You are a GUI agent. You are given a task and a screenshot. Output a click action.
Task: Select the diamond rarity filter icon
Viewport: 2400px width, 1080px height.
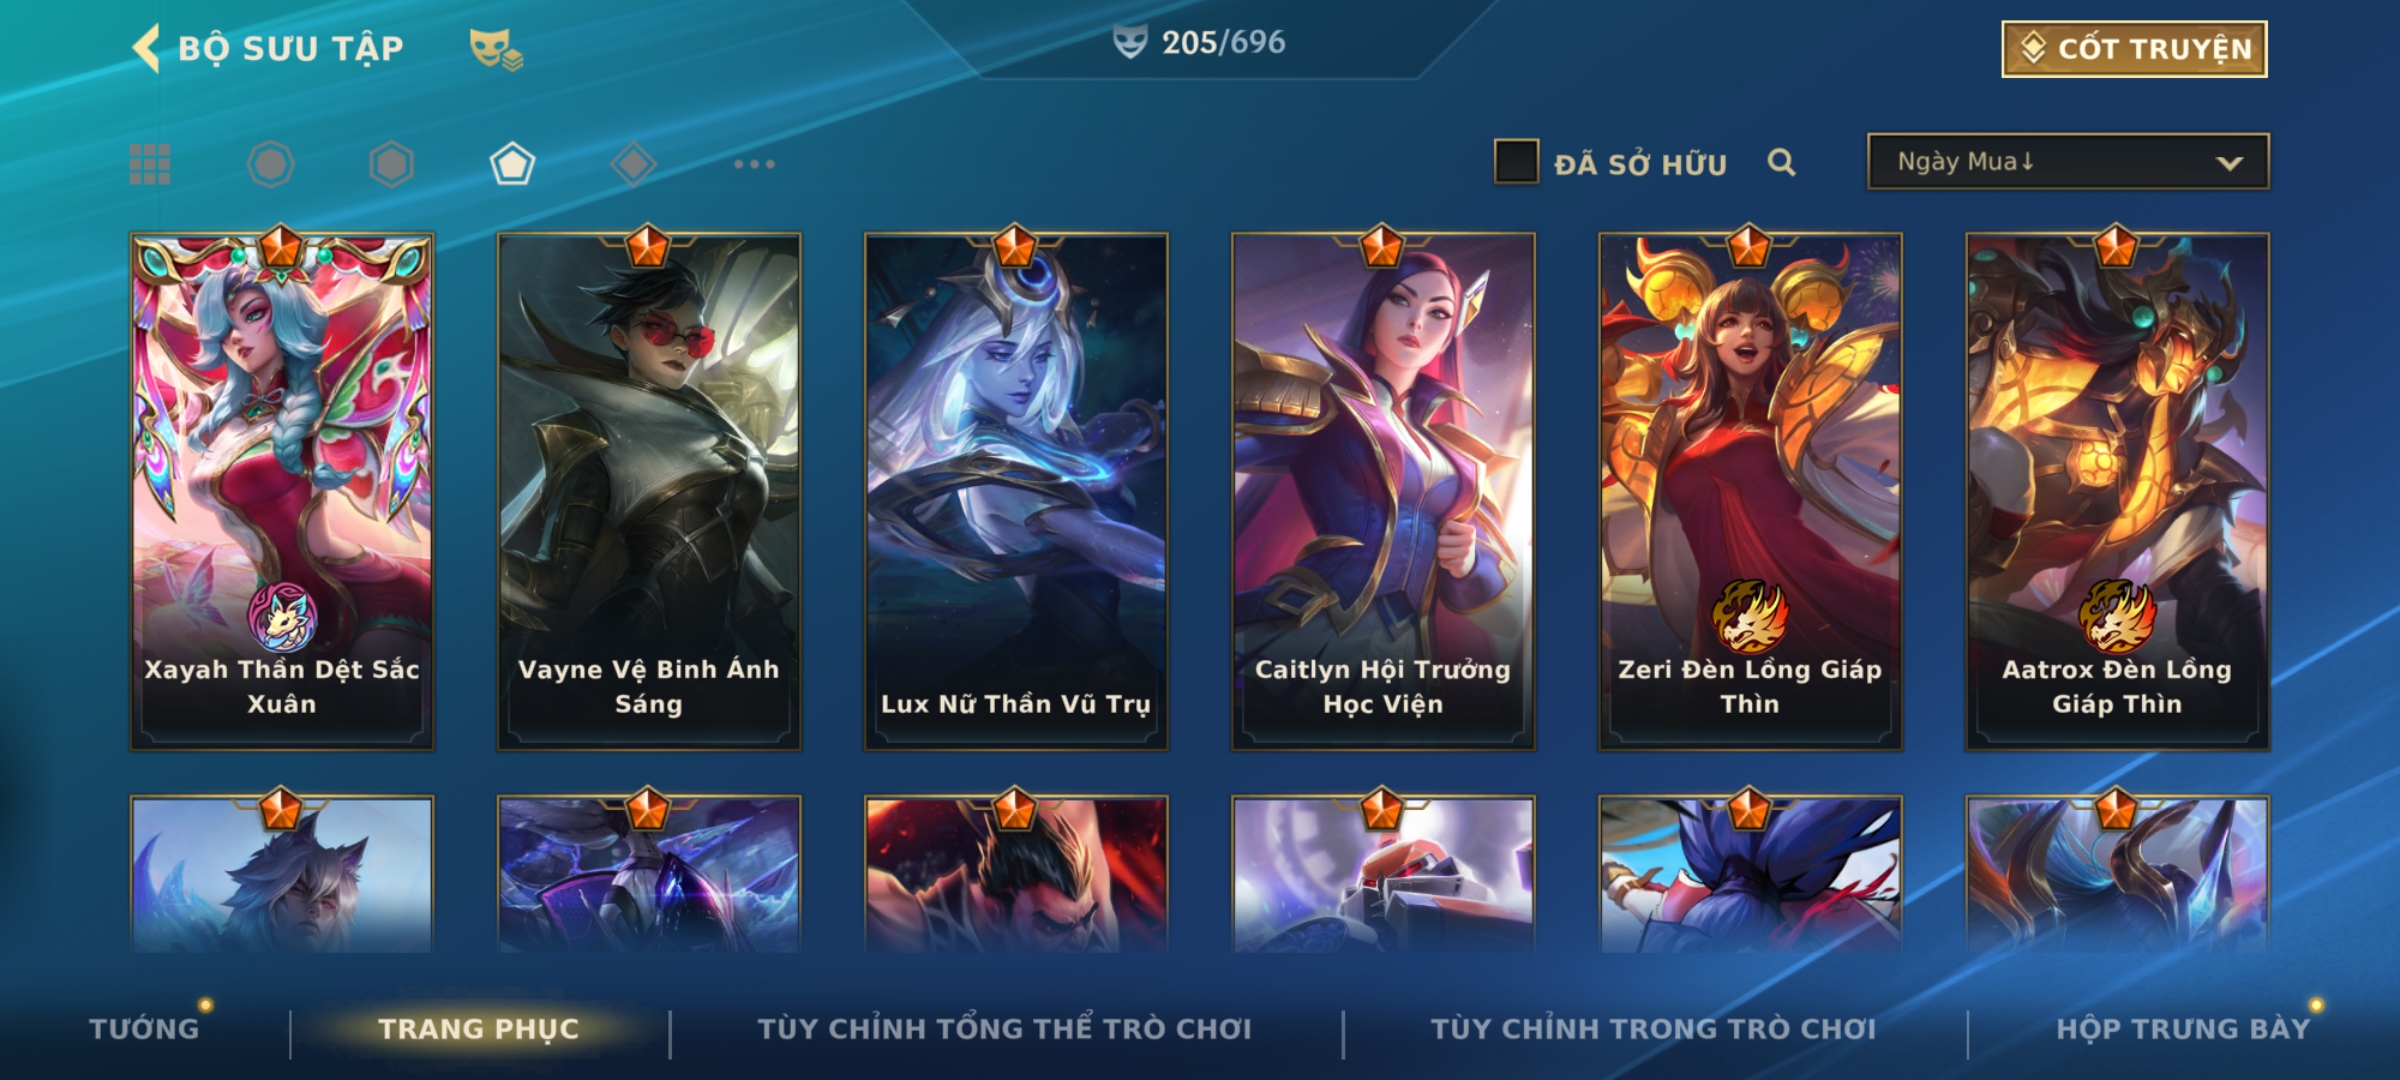tap(633, 164)
